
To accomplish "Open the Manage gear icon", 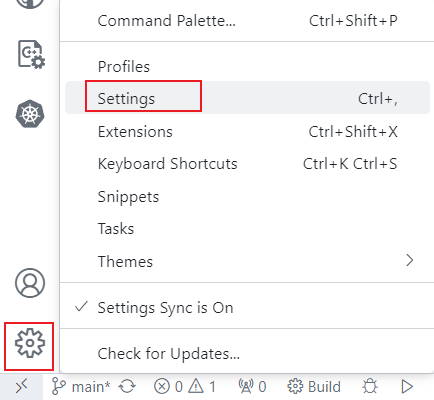I will pyautogui.click(x=30, y=343).
